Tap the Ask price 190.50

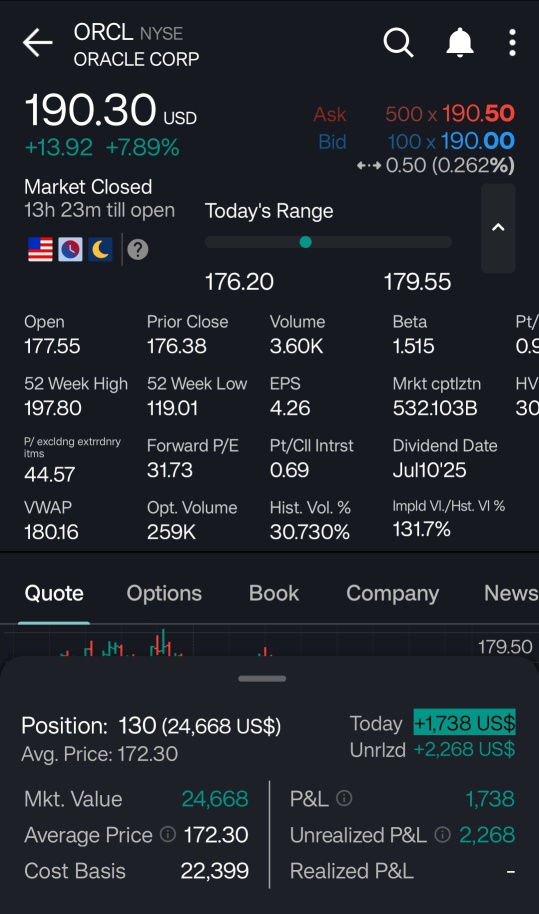click(x=478, y=114)
